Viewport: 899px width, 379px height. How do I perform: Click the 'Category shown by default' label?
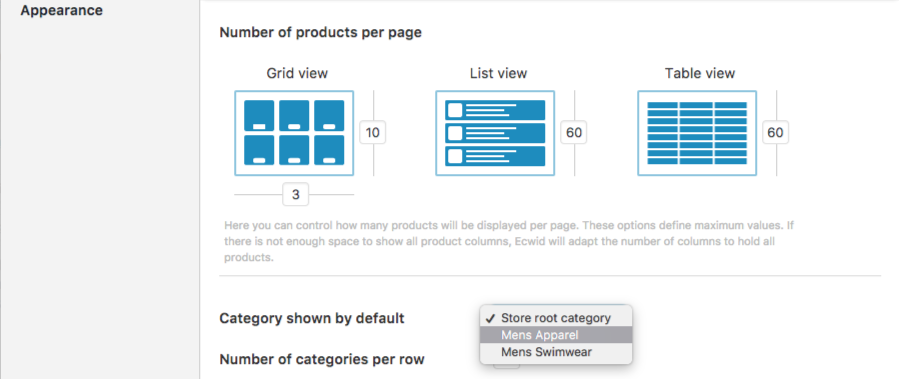[x=312, y=318]
